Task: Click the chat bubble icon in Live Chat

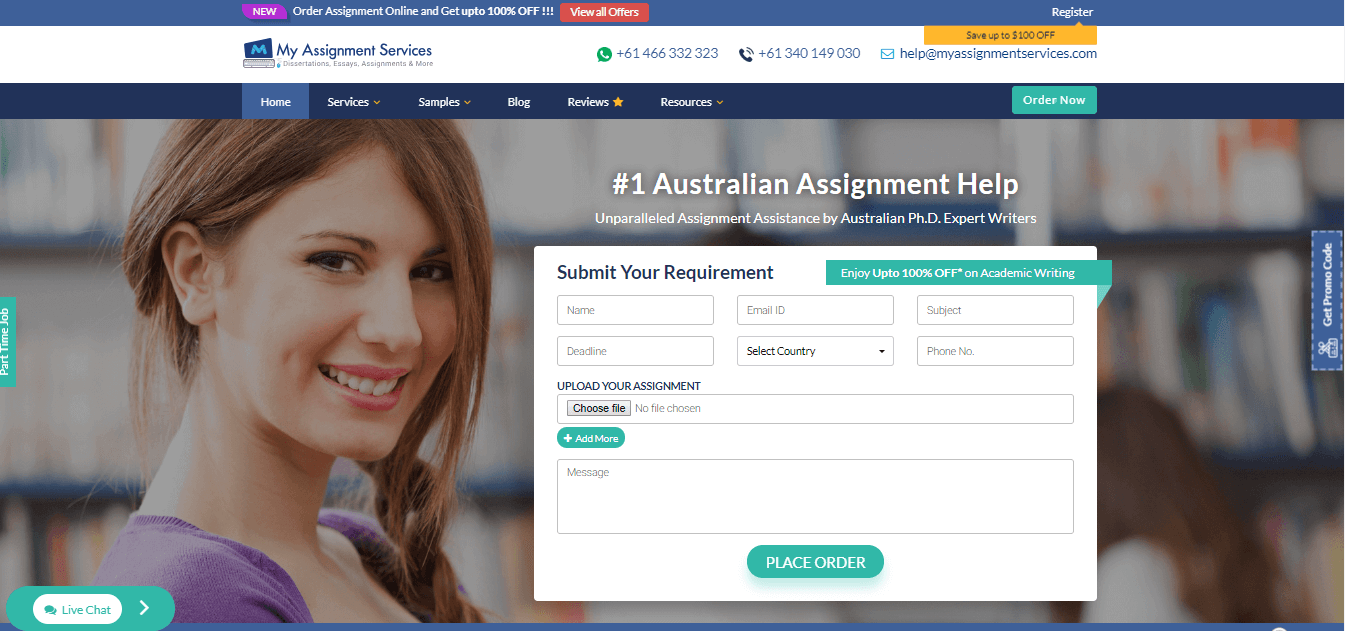Action: (50, 610)
